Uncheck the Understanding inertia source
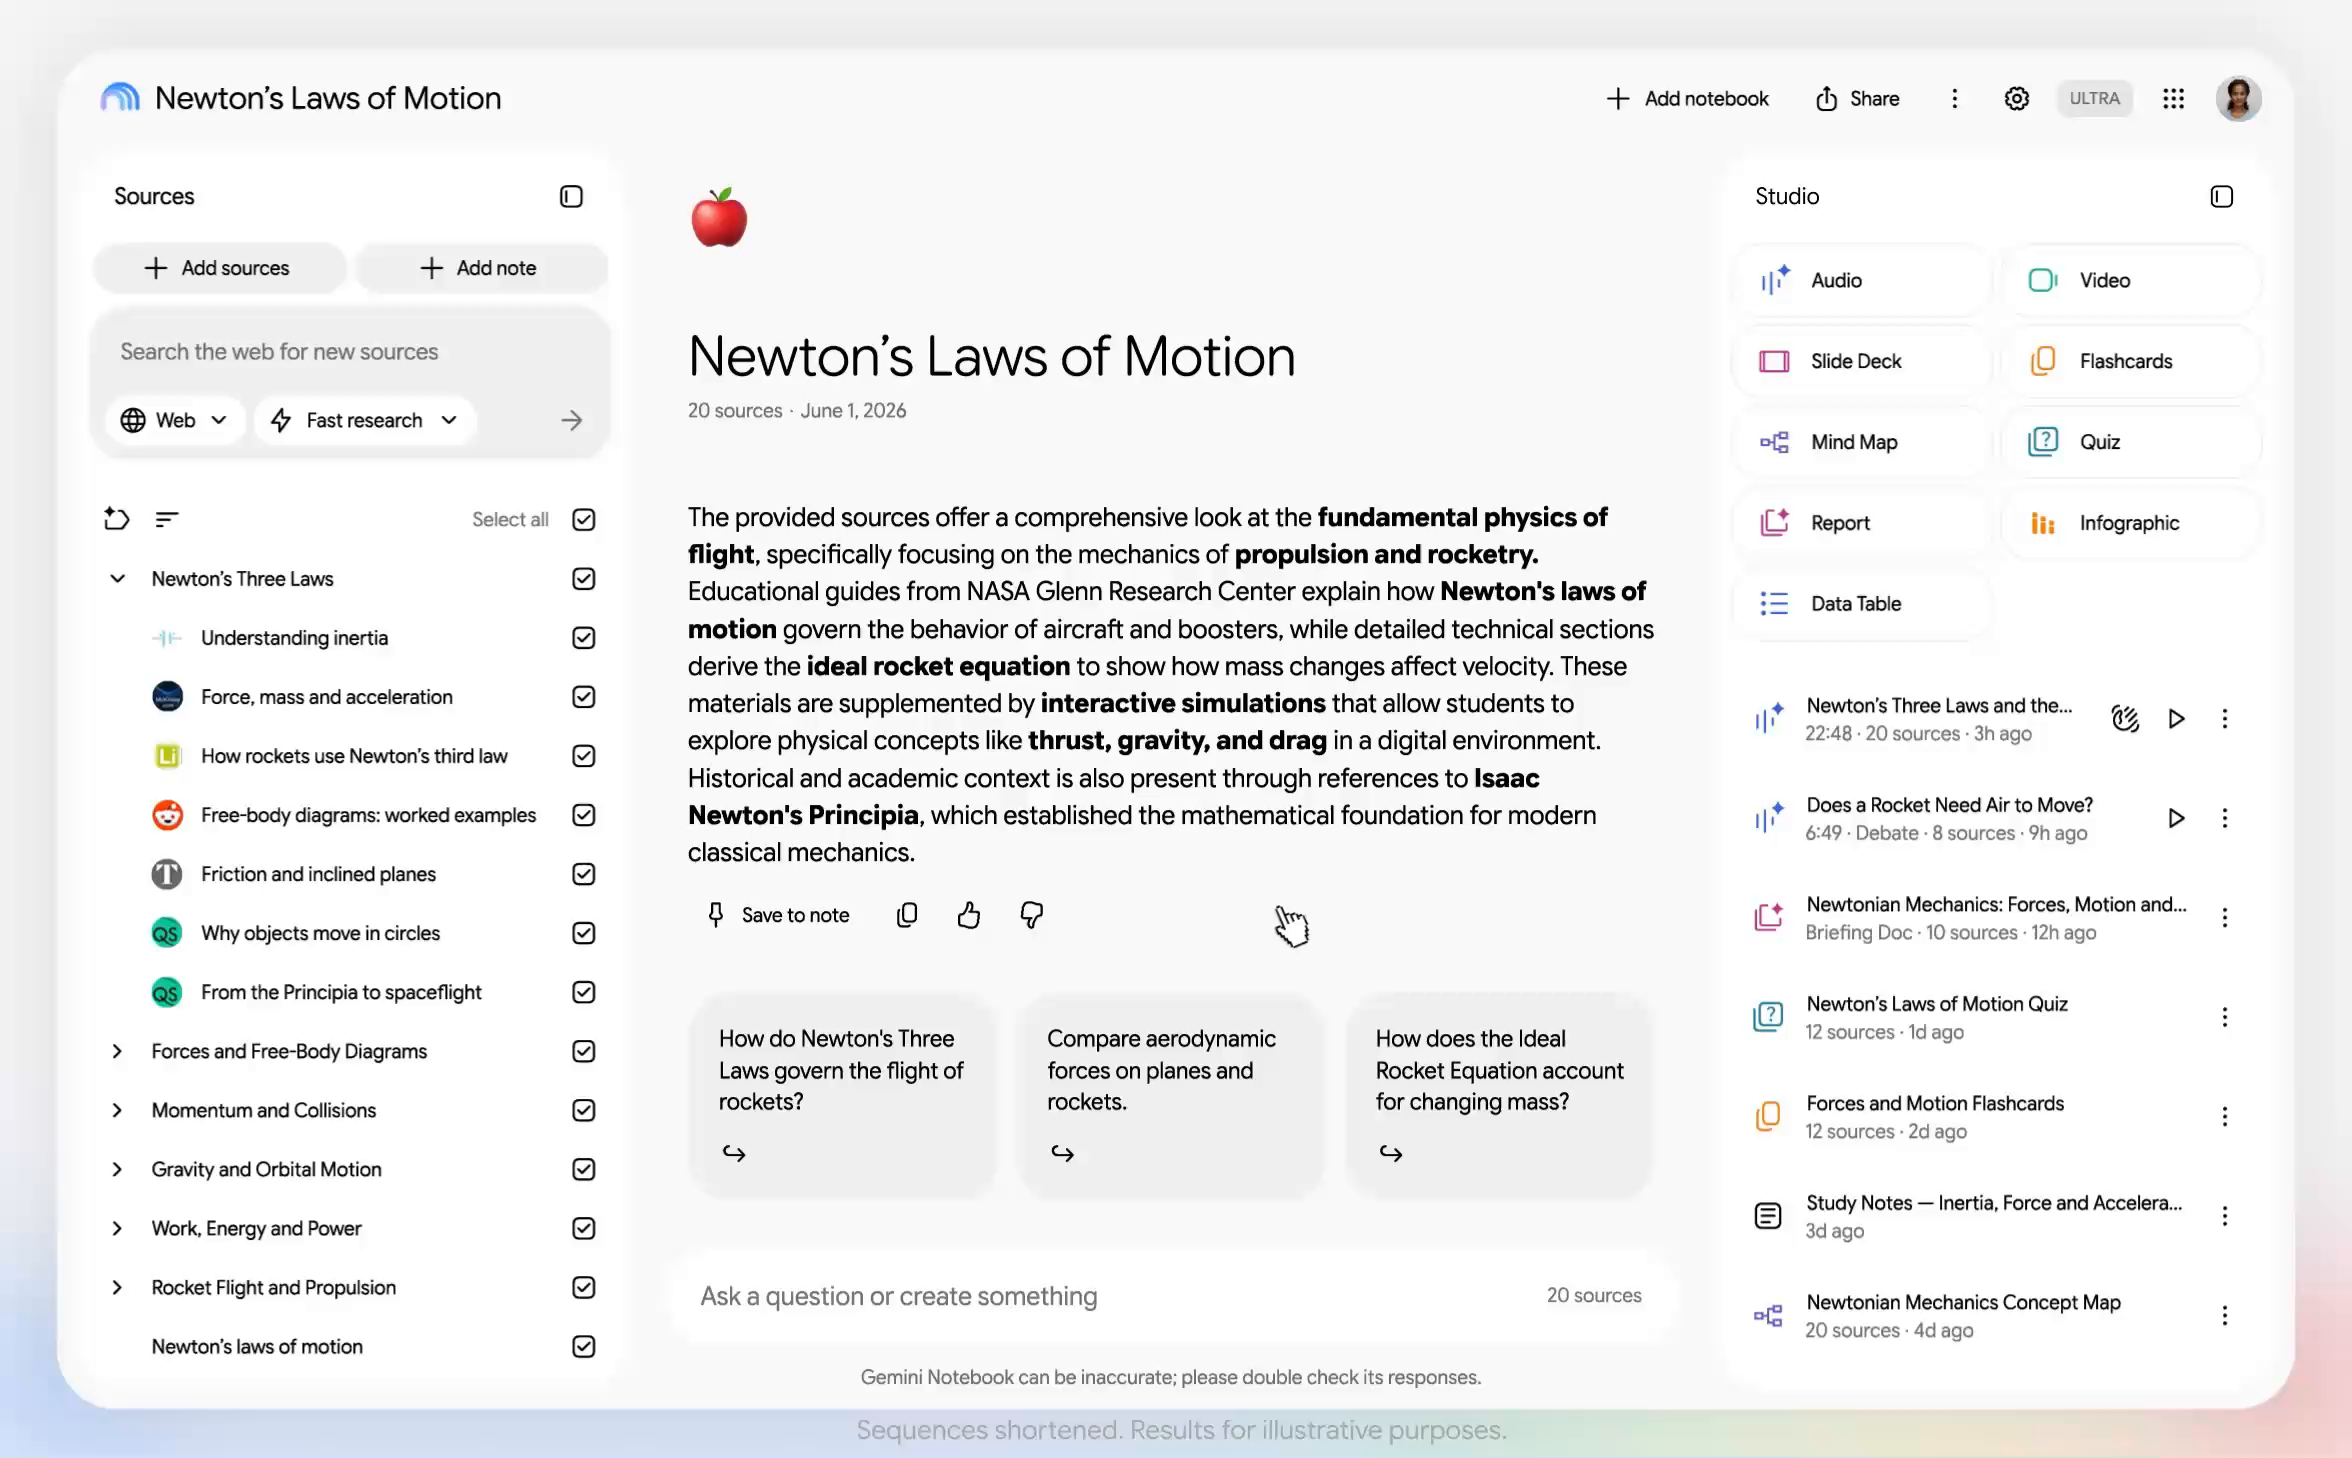 [583, 638]
